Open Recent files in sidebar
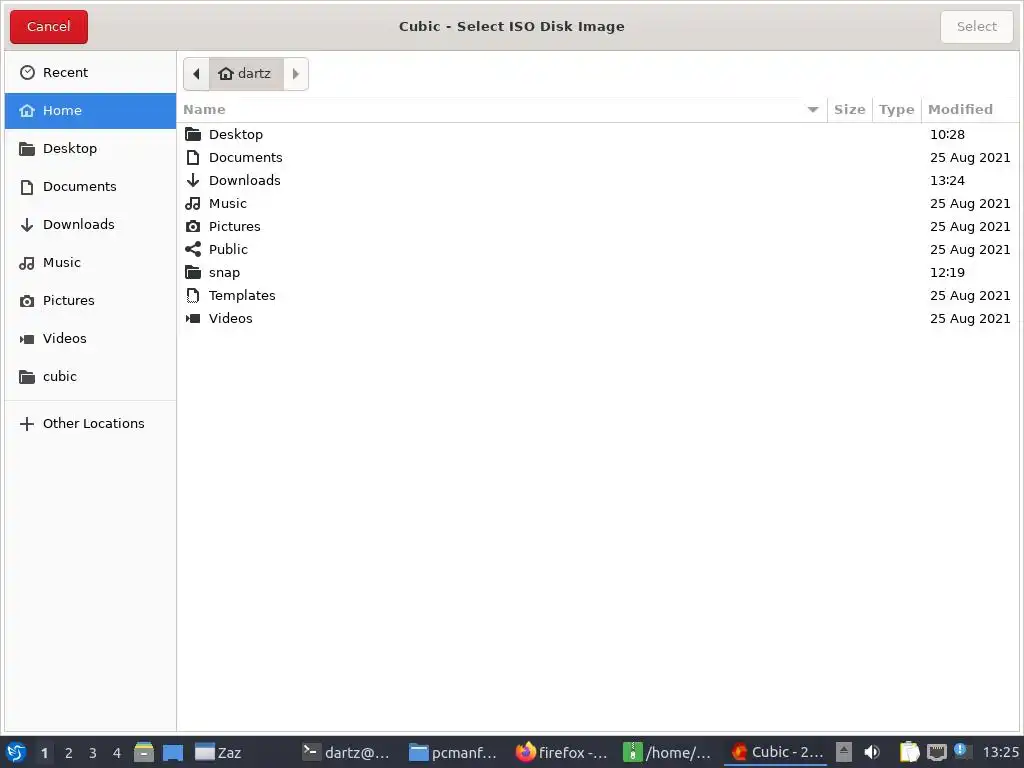This screenshot has height=768, width=1024. 90,72
